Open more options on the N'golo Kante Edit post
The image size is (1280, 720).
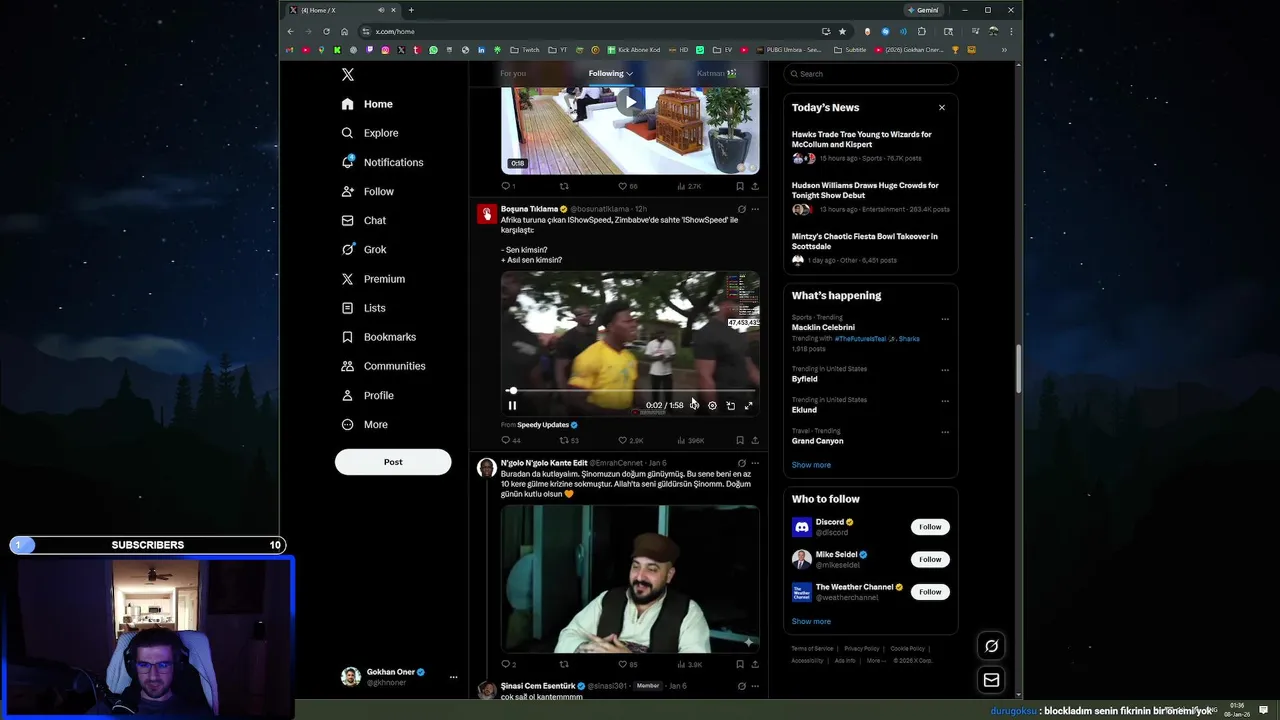click(x=754, y=463)
